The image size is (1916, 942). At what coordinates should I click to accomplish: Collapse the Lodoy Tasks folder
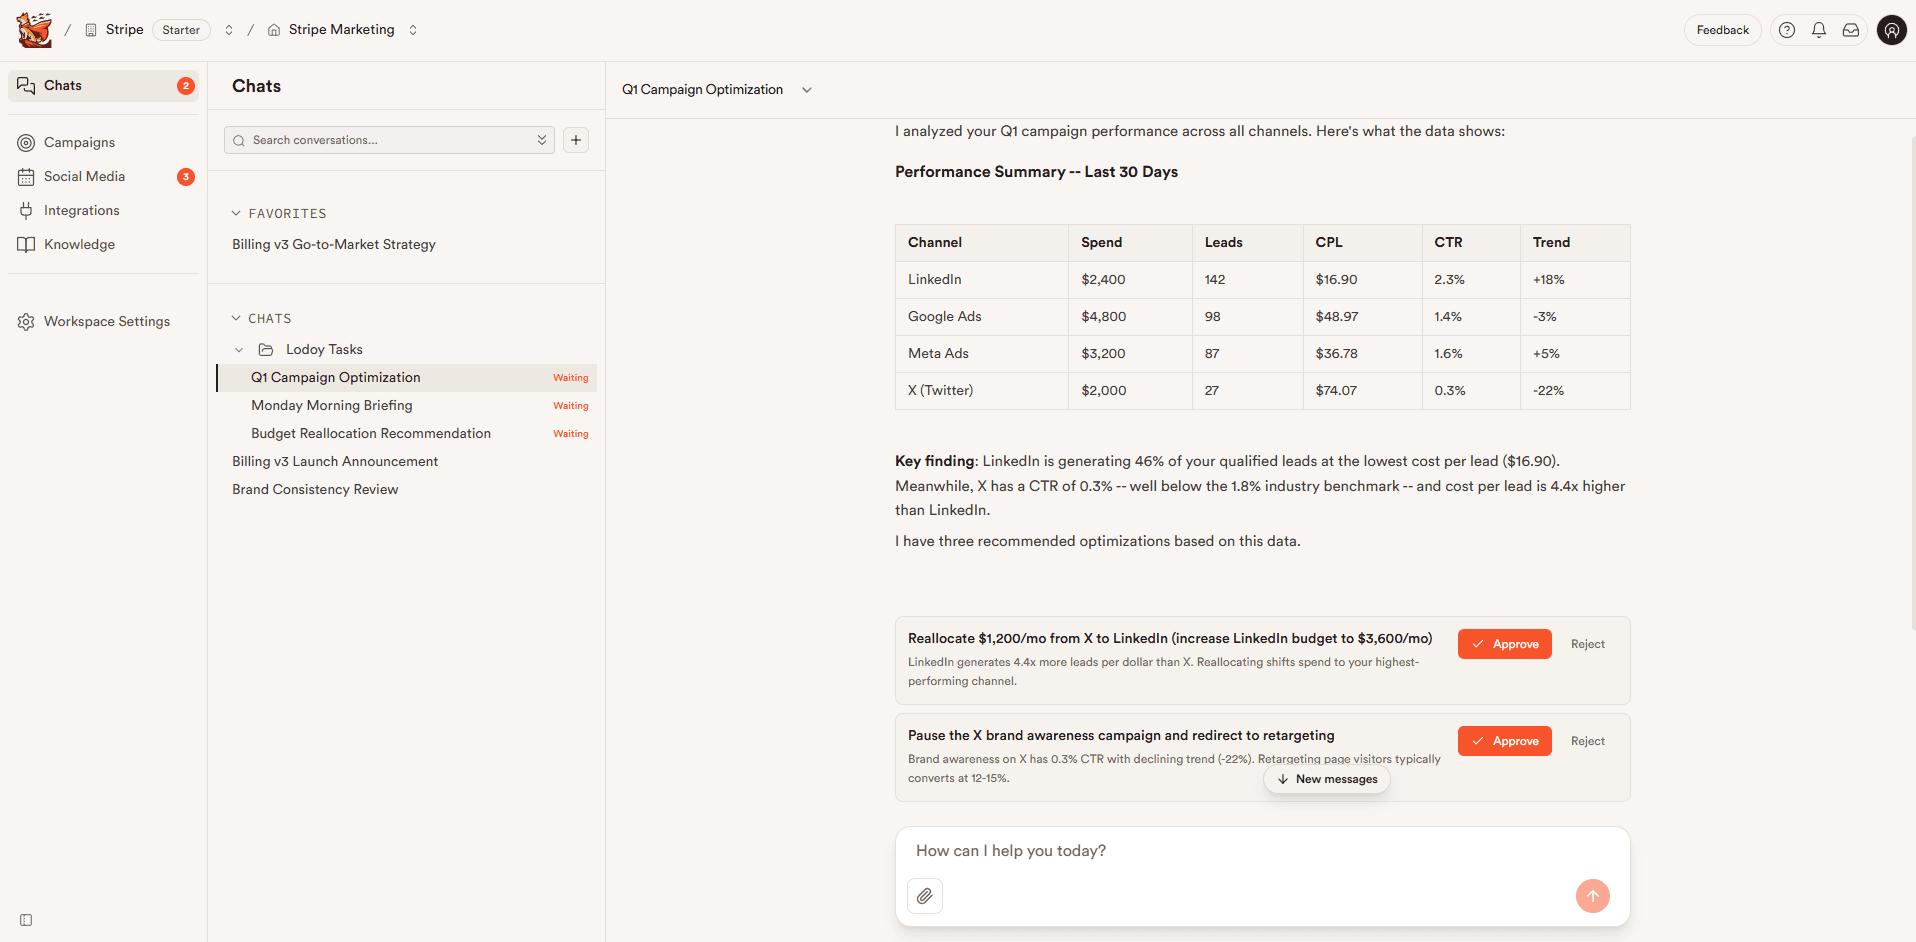pyautogui.click(x=239, y=350)
